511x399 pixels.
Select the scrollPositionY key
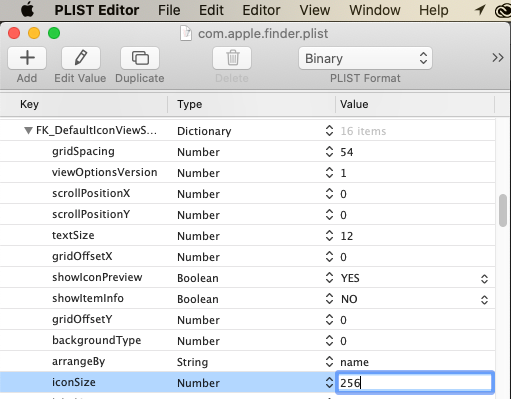[x=91, y=214]
